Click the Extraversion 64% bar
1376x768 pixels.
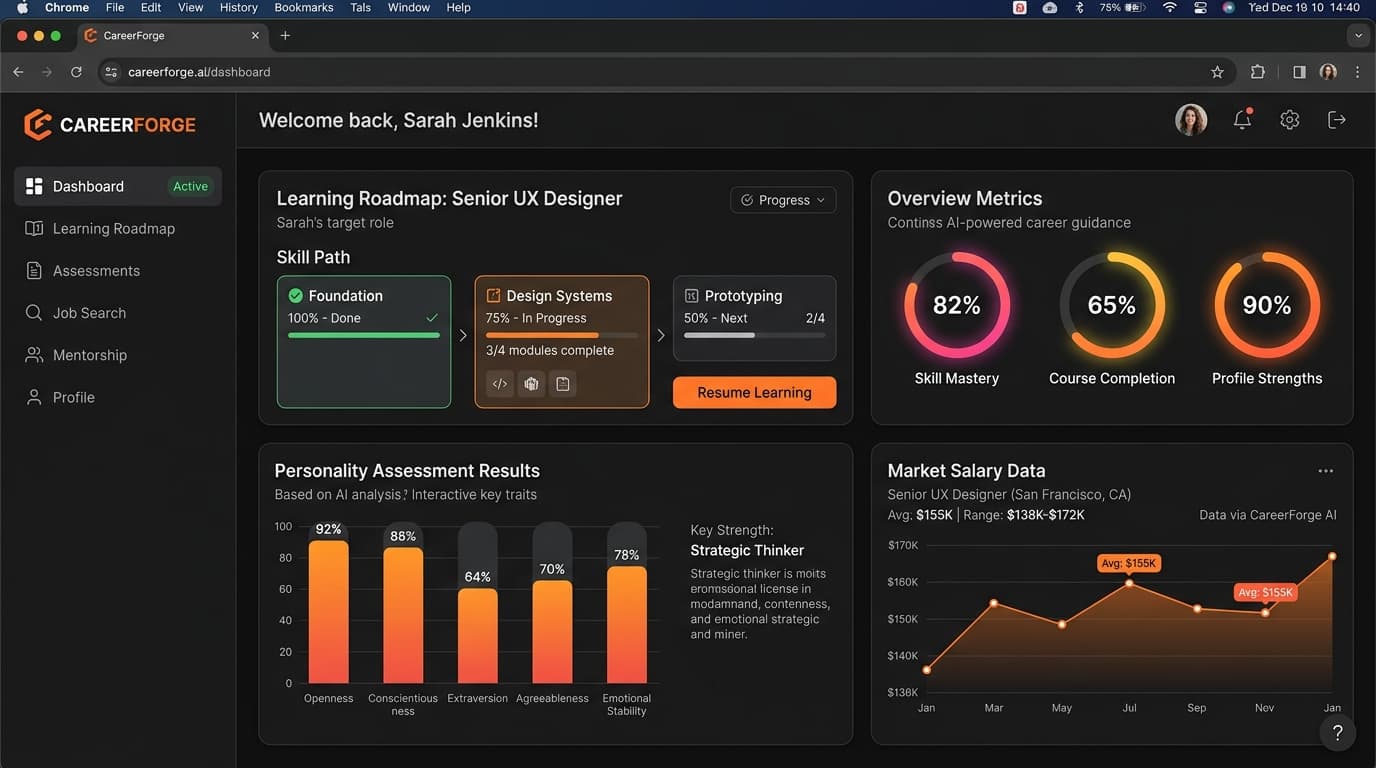coord(478,636)
